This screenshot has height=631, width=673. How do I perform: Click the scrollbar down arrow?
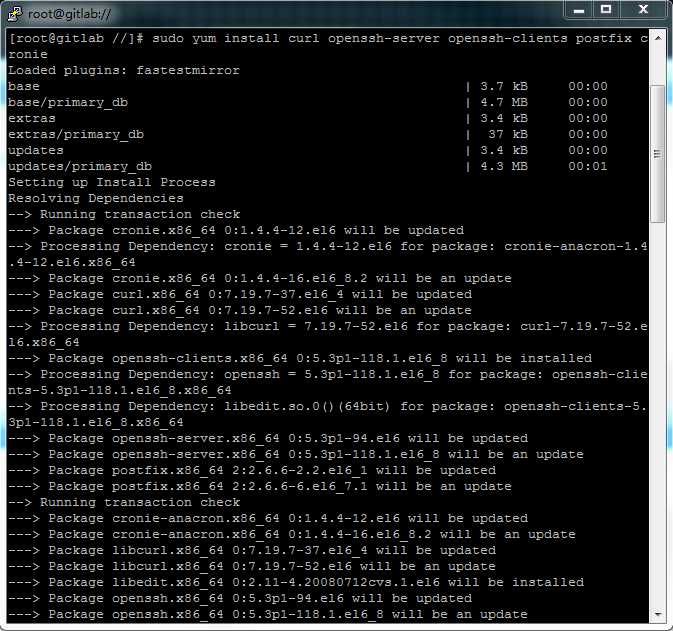point(658,615)
